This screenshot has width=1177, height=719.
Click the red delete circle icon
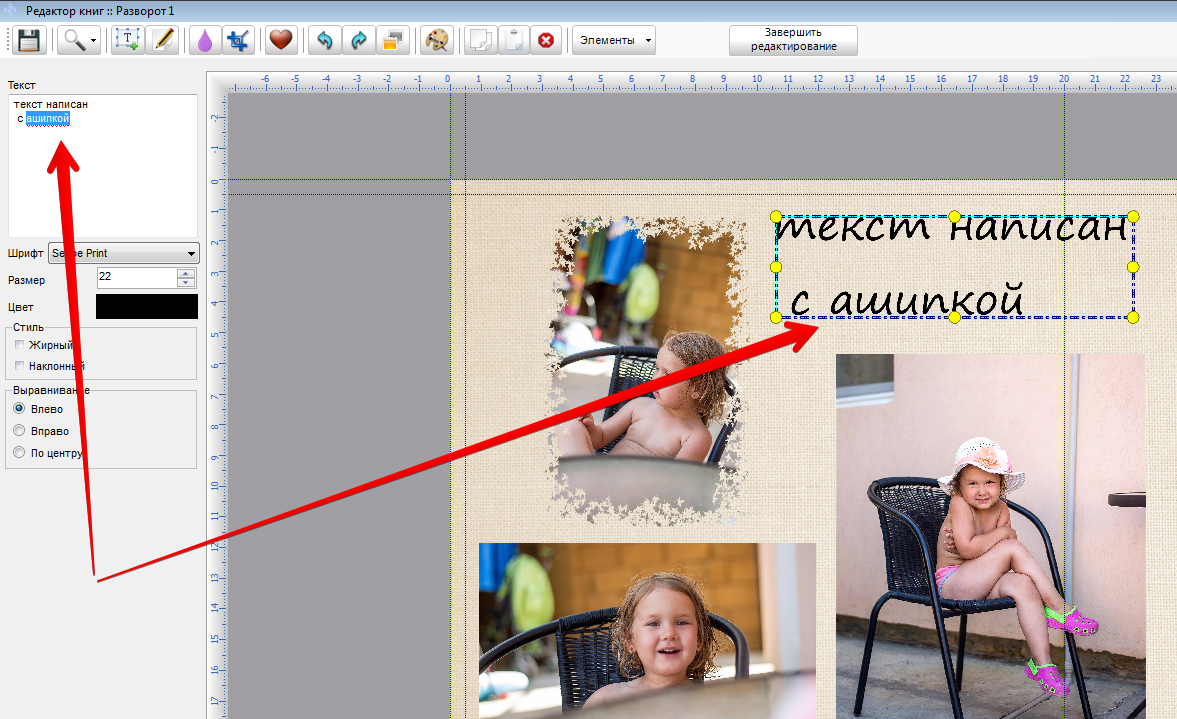coord(546,40)
